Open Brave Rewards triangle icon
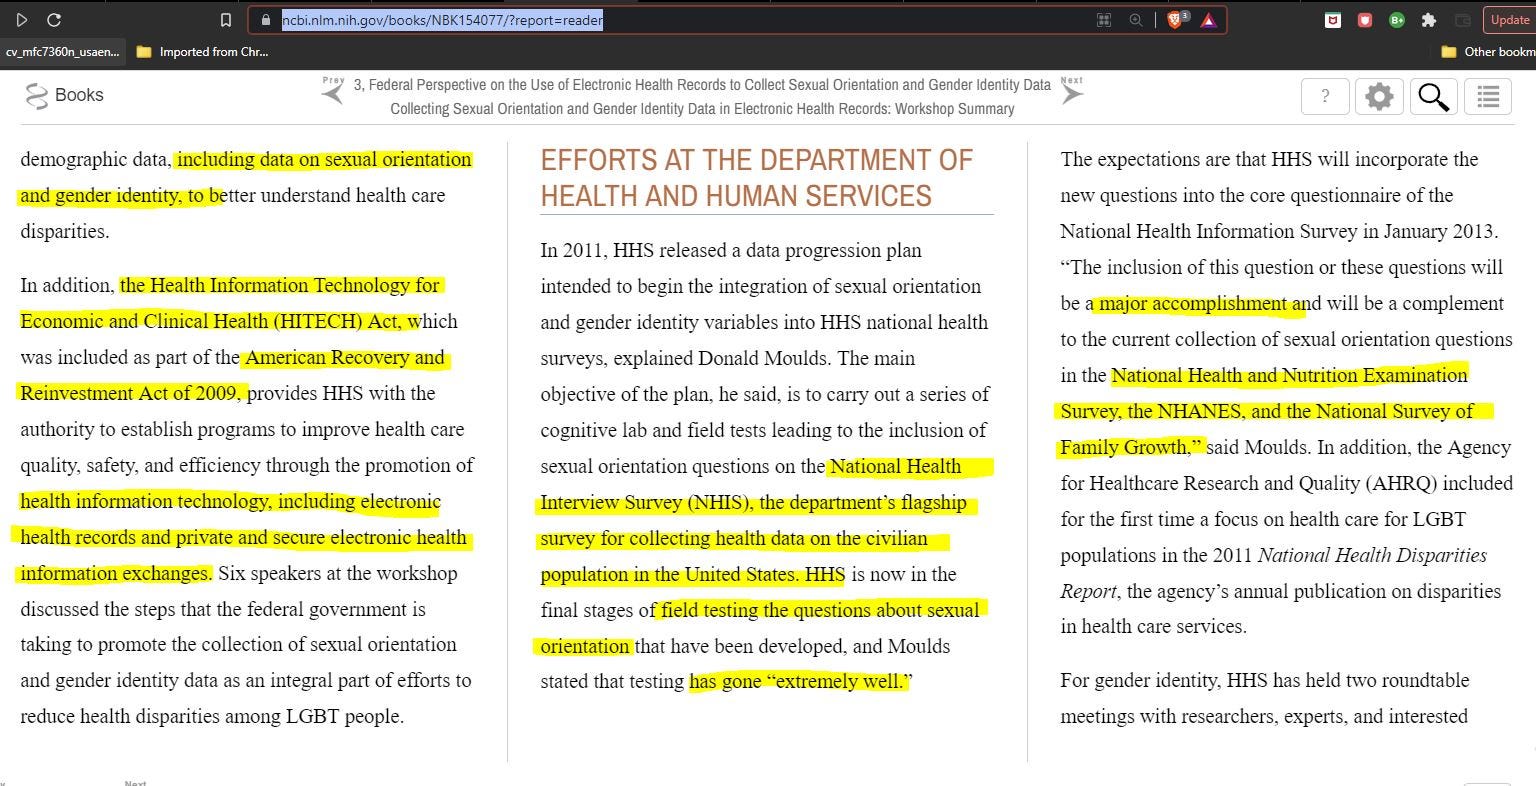This screenshot has height=786, width=1536. tap(1208, 20)
